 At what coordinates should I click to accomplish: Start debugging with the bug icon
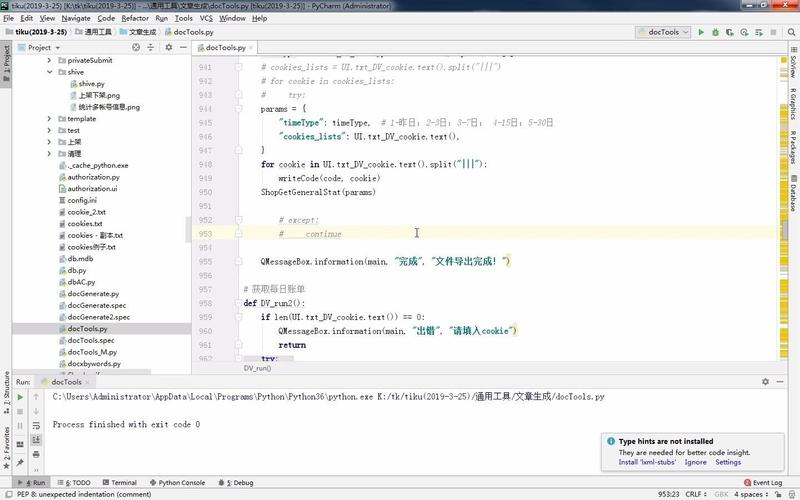pyautogui.click(x=715, y=32)
